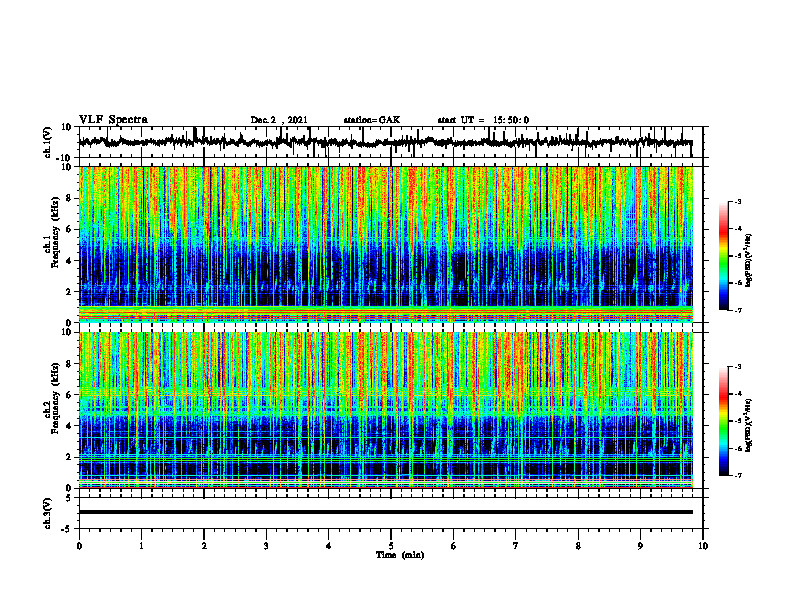Screen dimensions: 792x612
Task: Click inside the ch.1 spectrogram panel
Action: [386, 244]
